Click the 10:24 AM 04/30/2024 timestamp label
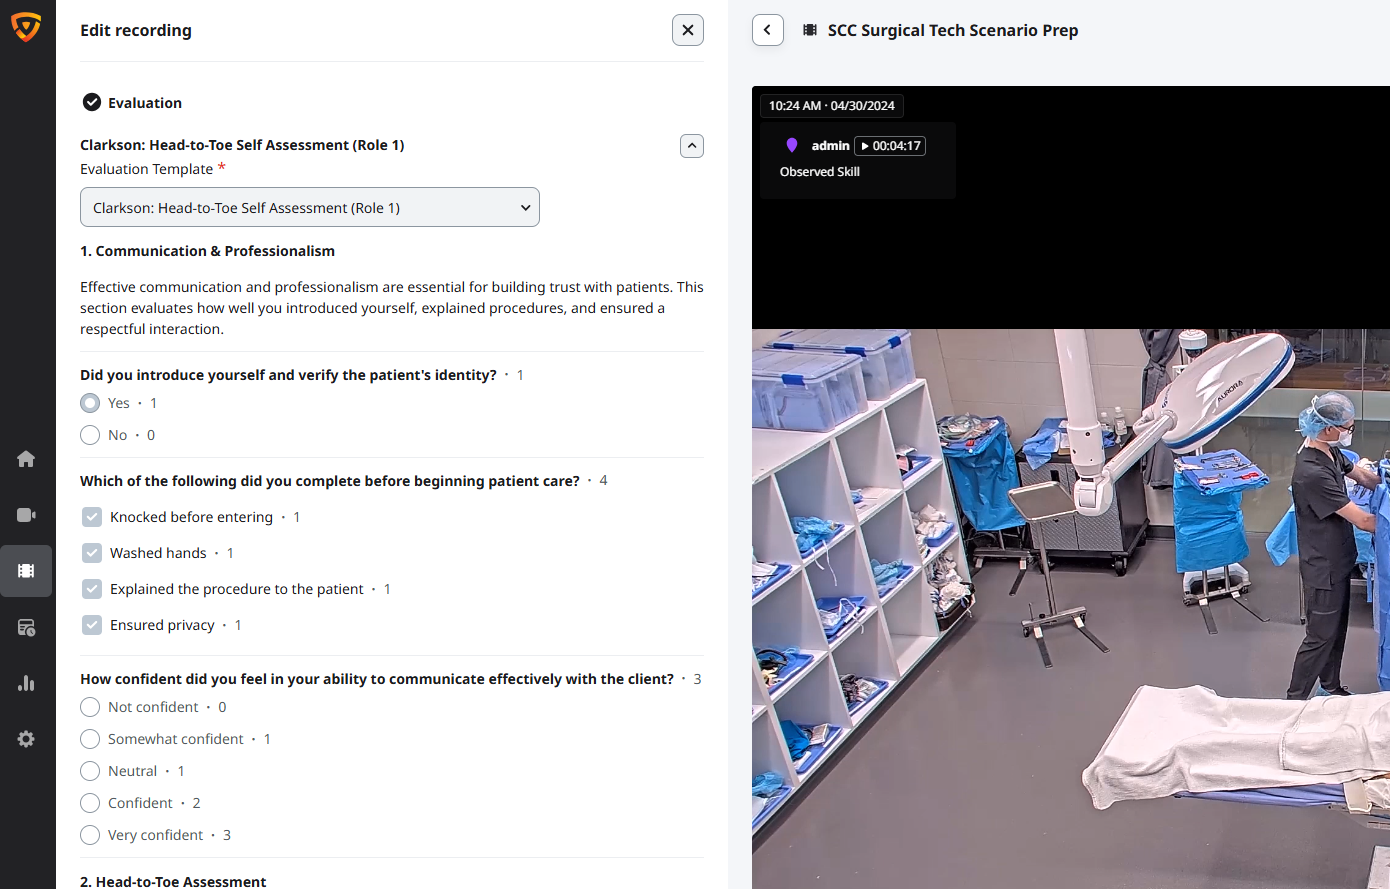This screenshot has width=1390, height=889. tap(832, 106)
